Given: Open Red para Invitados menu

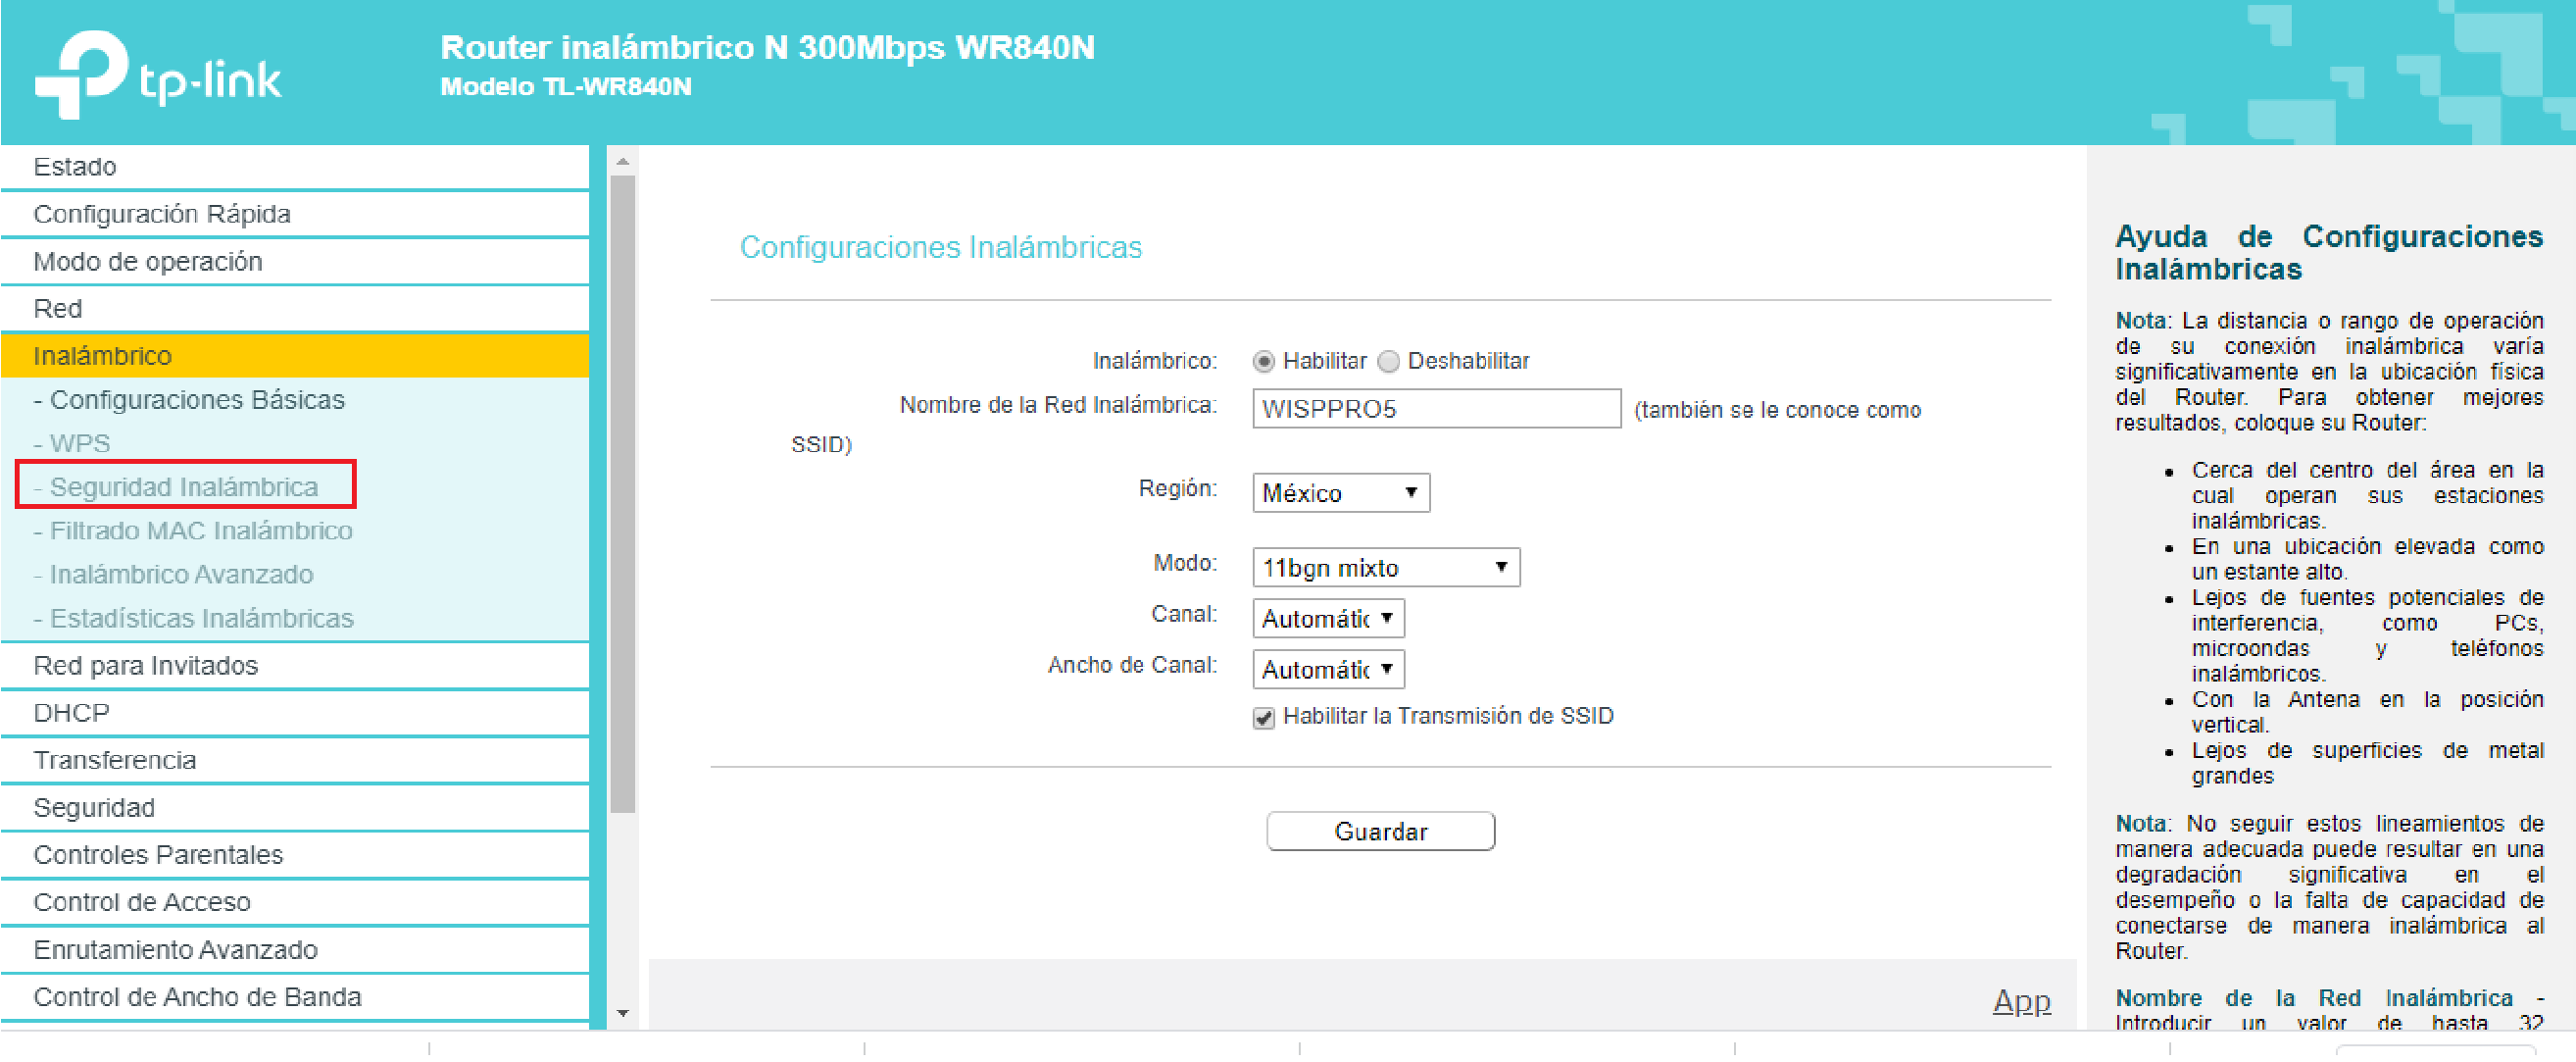Looking at the screenshot, I should click(x=146, y=666).
